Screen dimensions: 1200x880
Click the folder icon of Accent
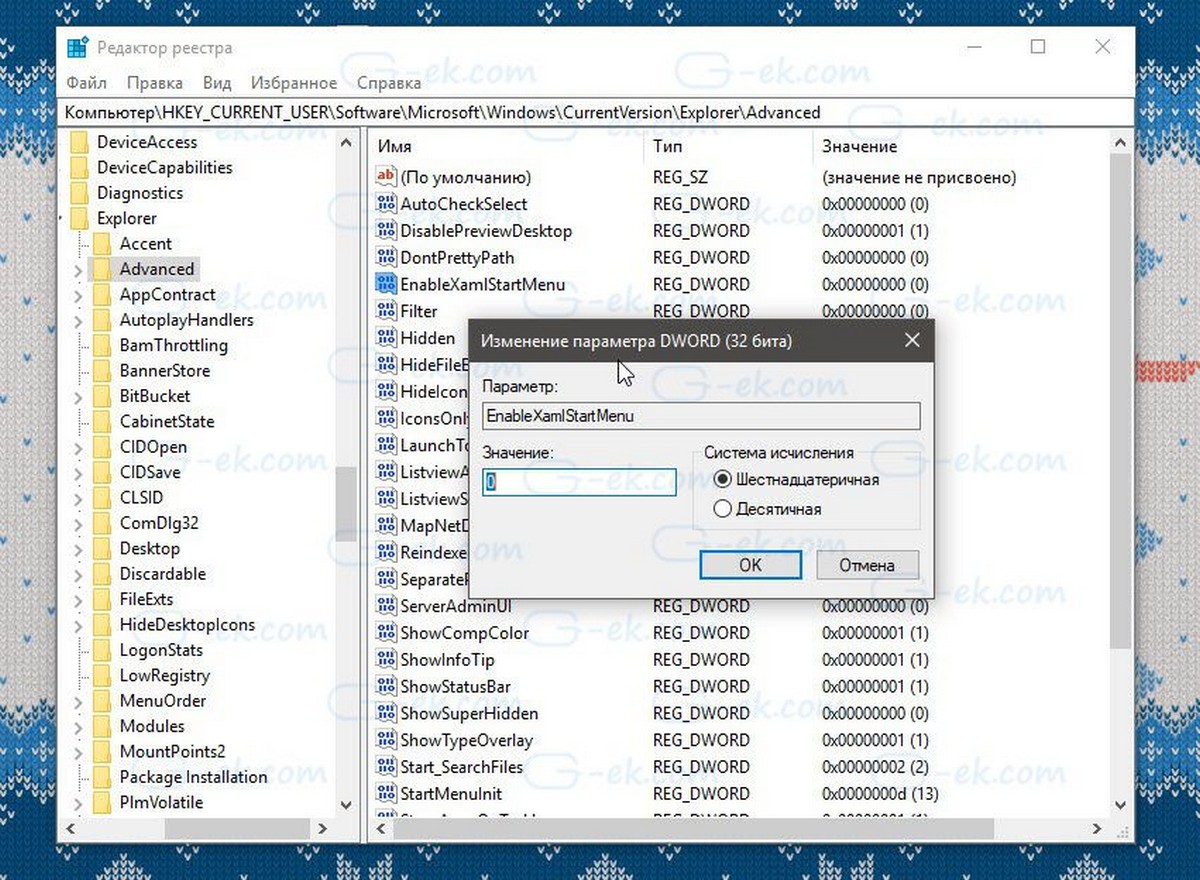coord(101,244)
